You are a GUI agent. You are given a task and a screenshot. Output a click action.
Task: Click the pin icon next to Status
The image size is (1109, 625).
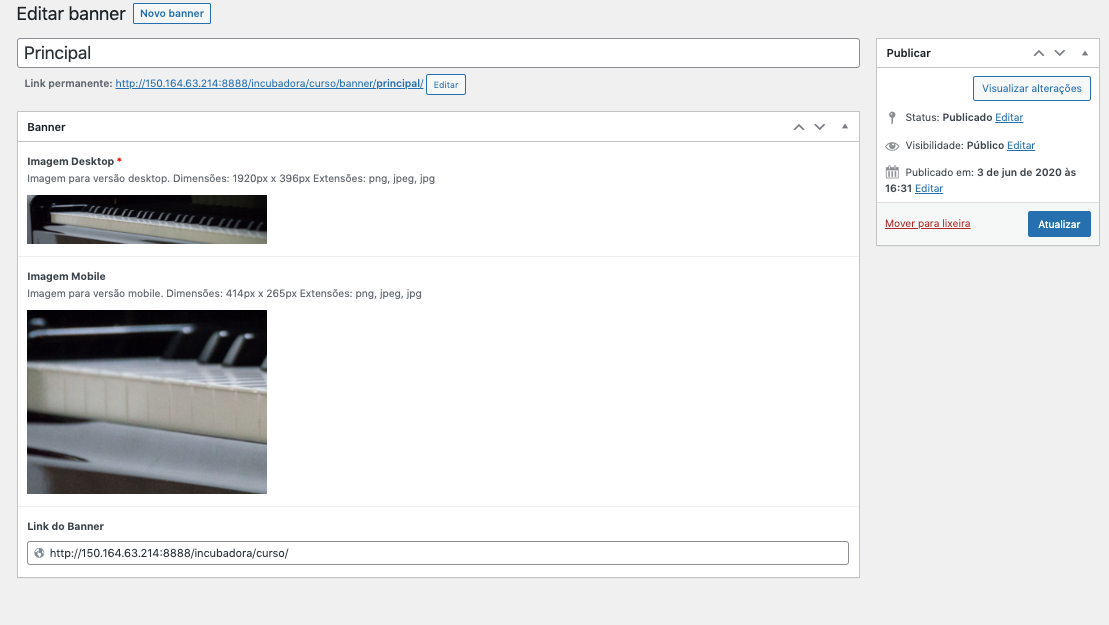click(x=892, y=118)
